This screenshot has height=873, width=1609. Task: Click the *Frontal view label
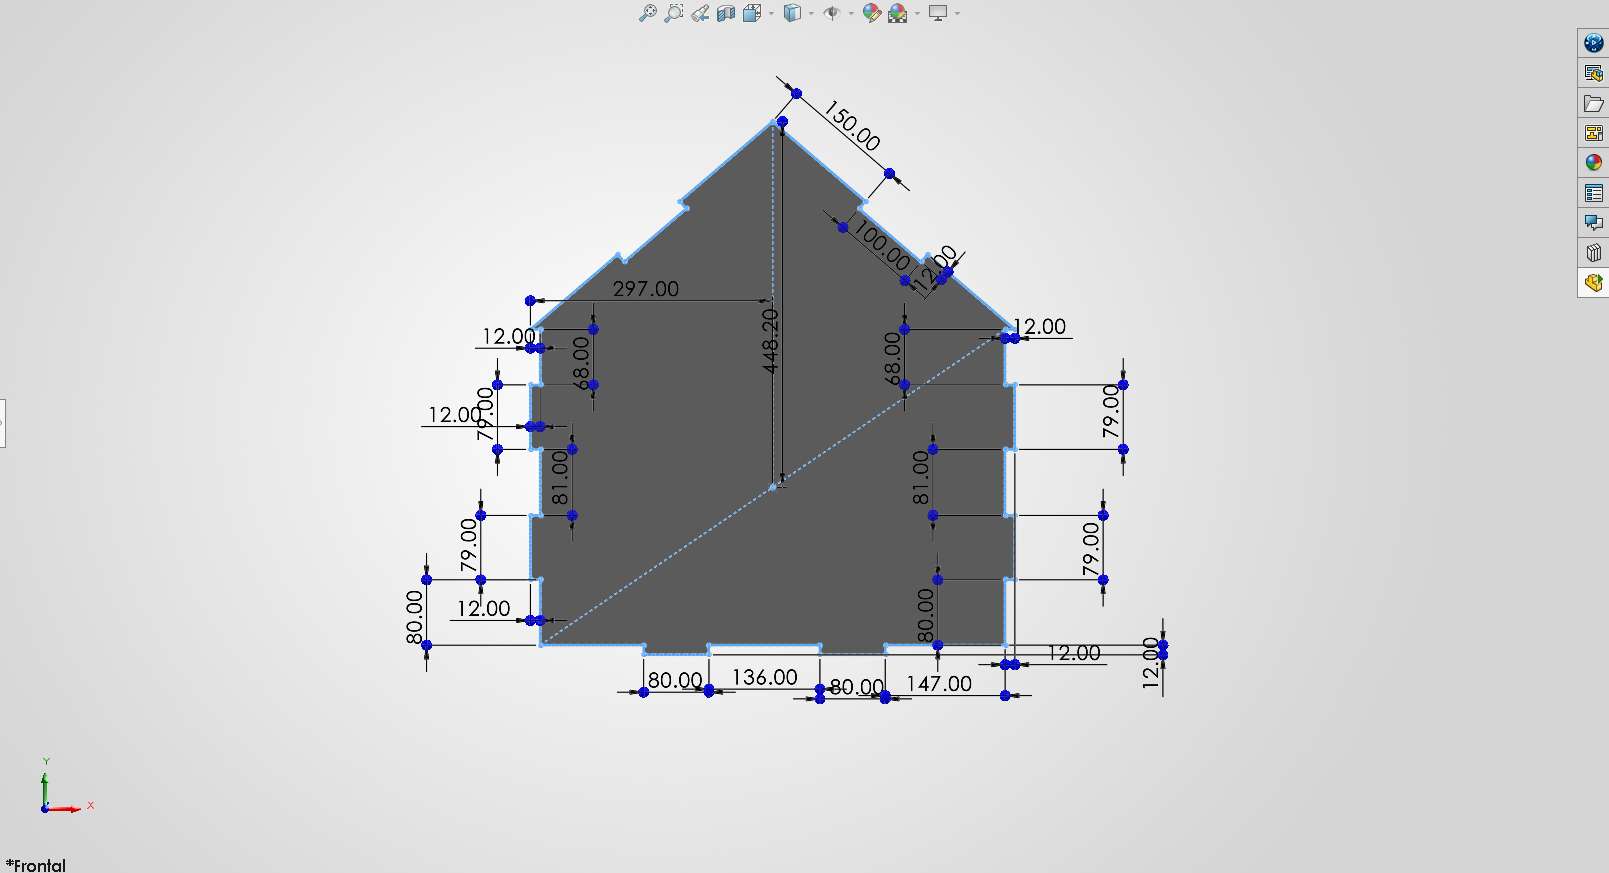pos(36,865)
